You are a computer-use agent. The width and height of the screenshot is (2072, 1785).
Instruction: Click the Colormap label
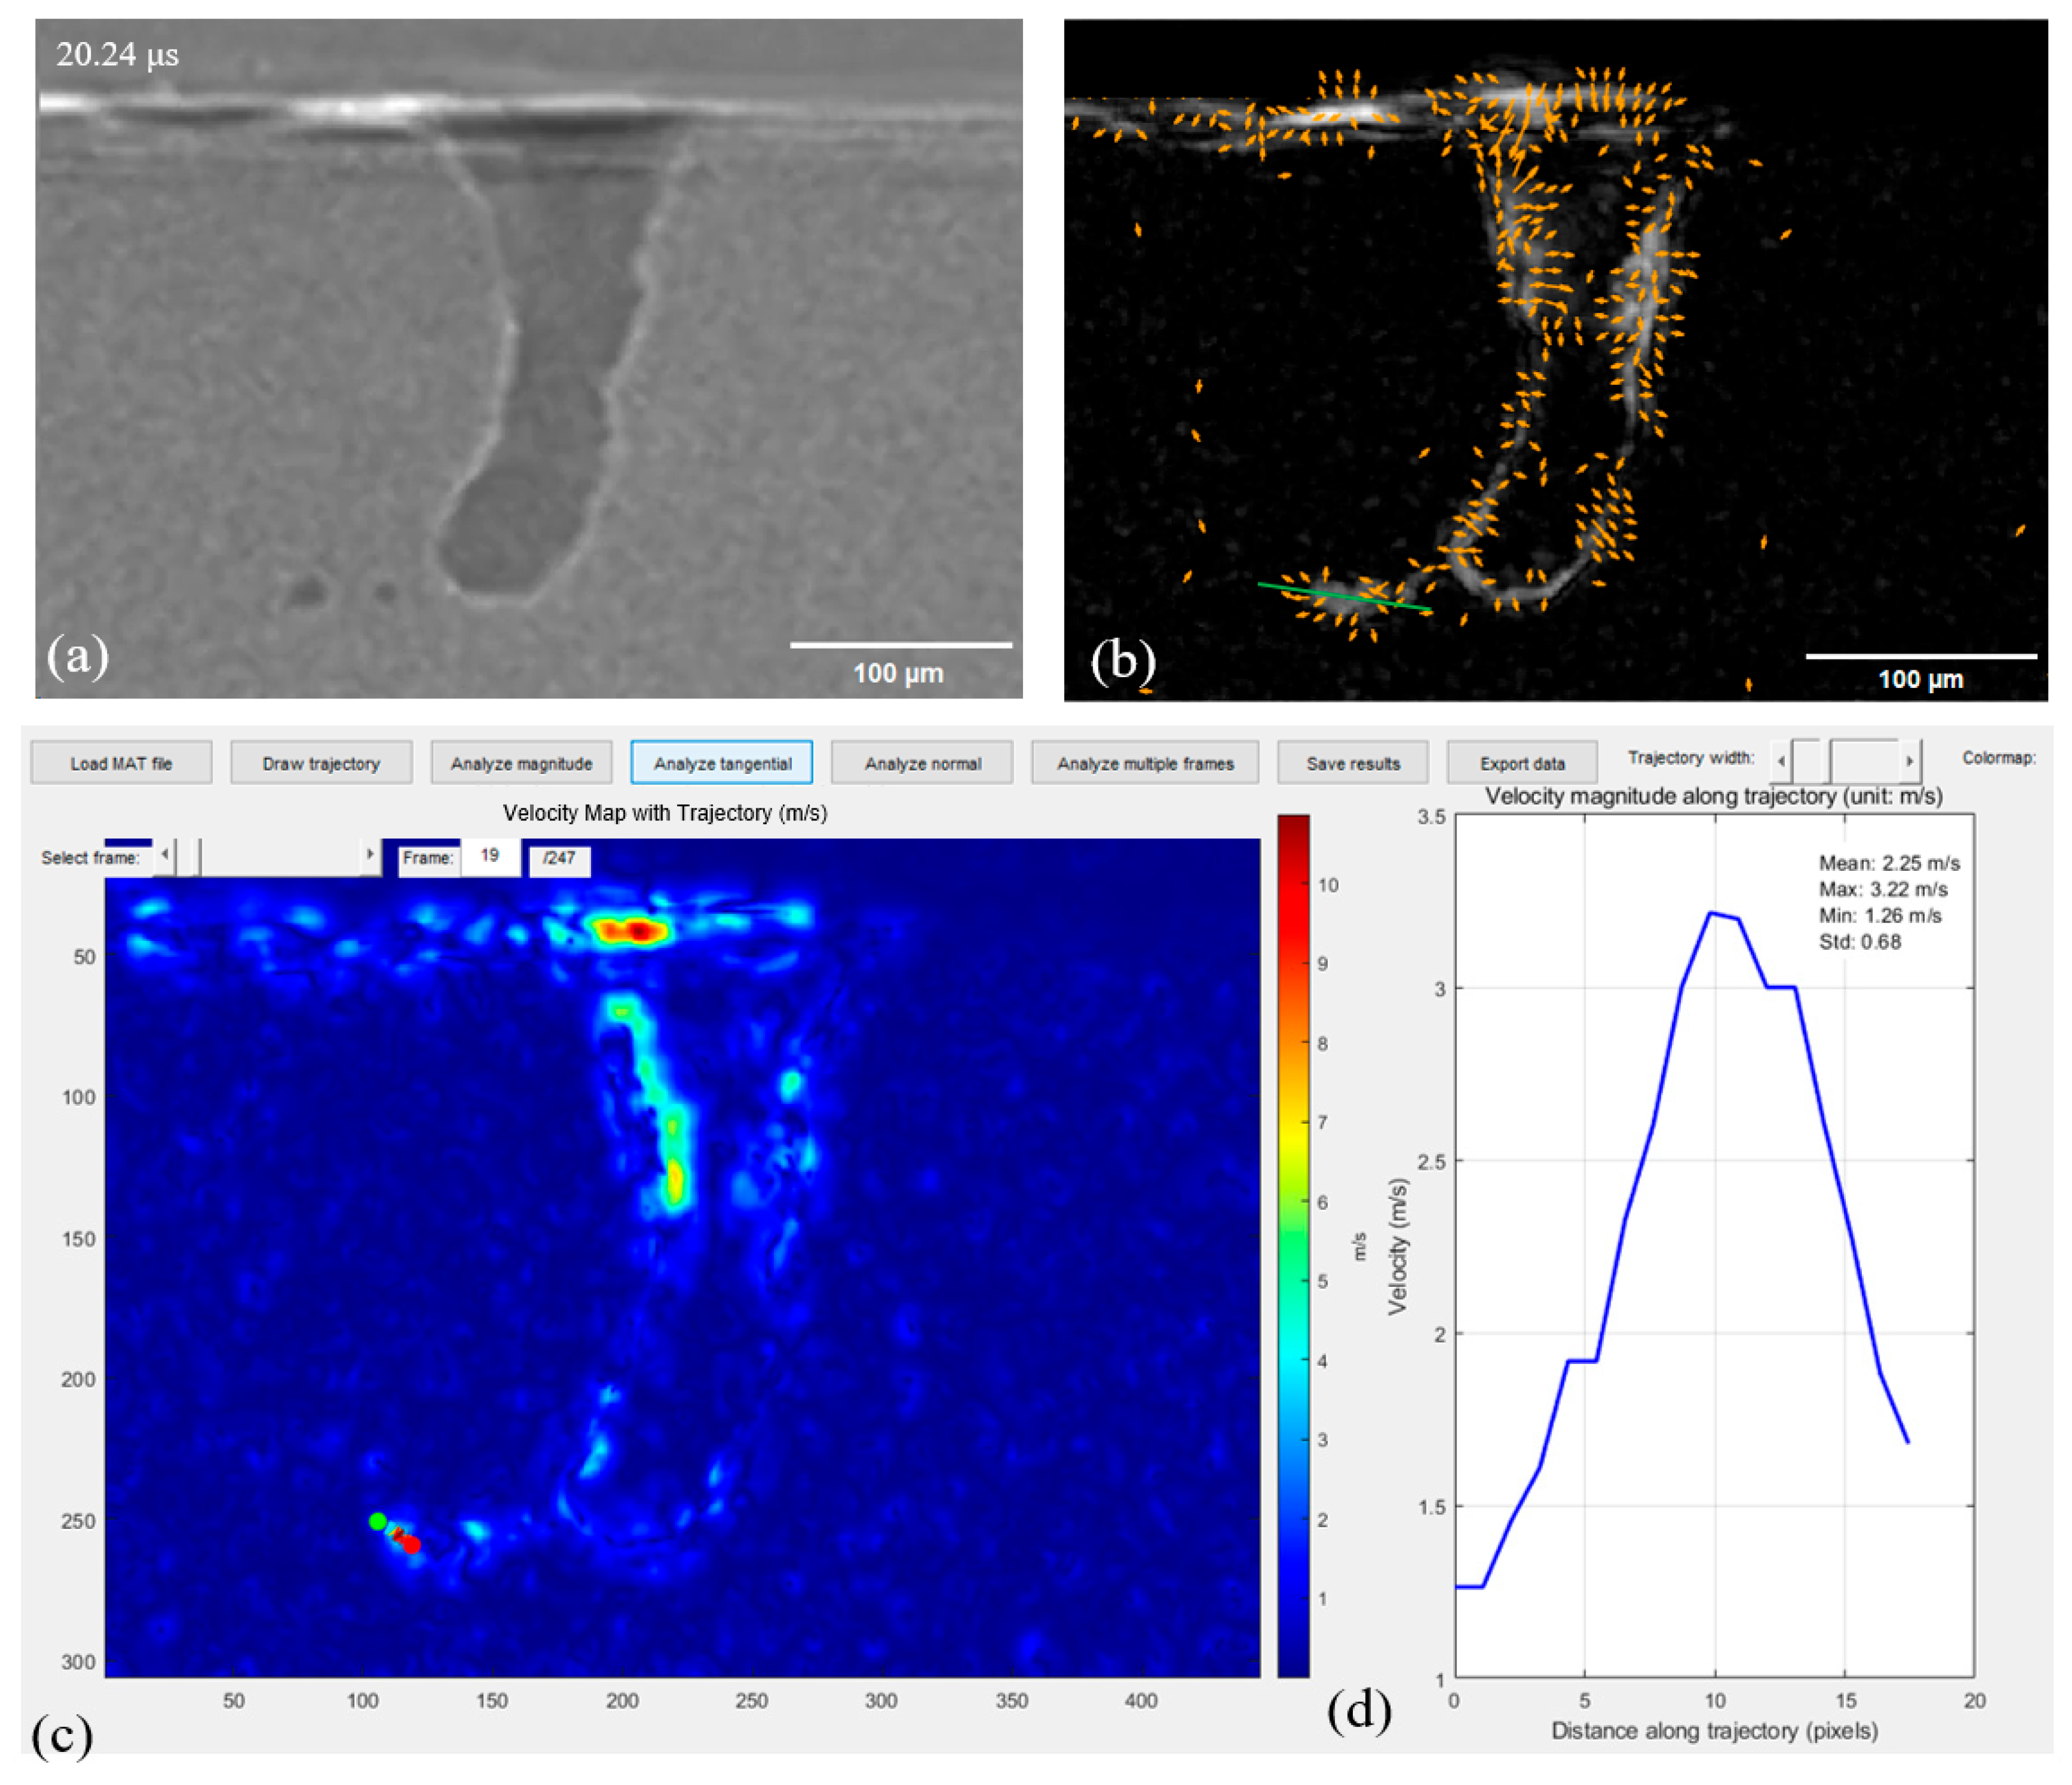[1998, 758]
